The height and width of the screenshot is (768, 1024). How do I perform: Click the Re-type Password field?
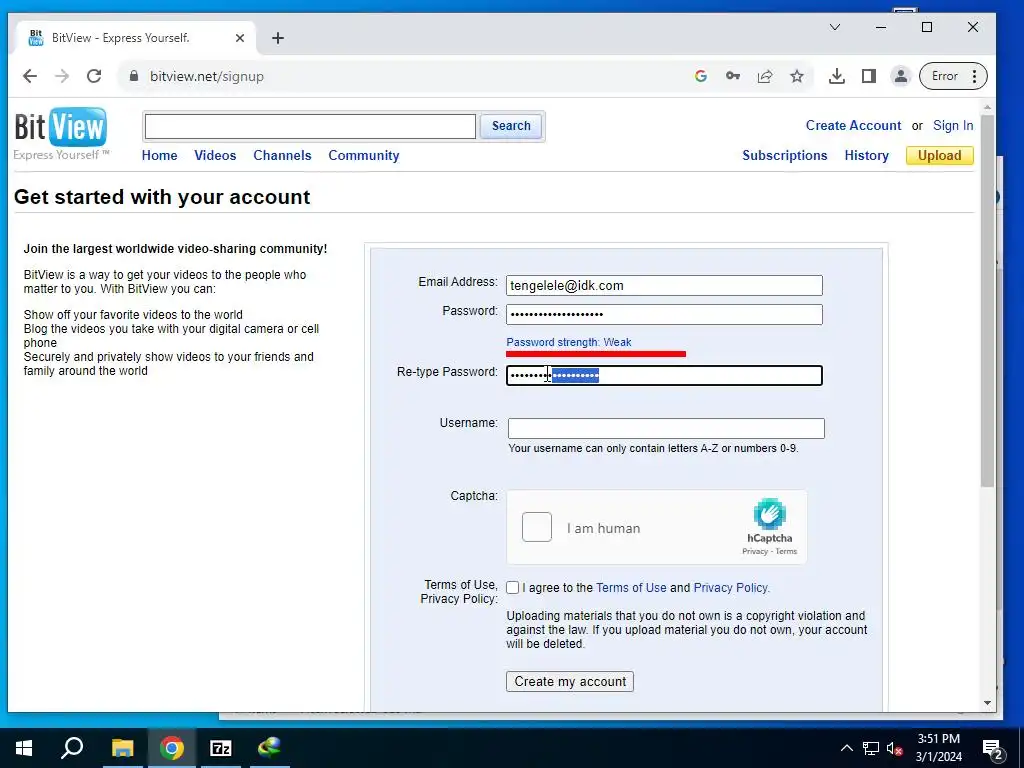664,376
